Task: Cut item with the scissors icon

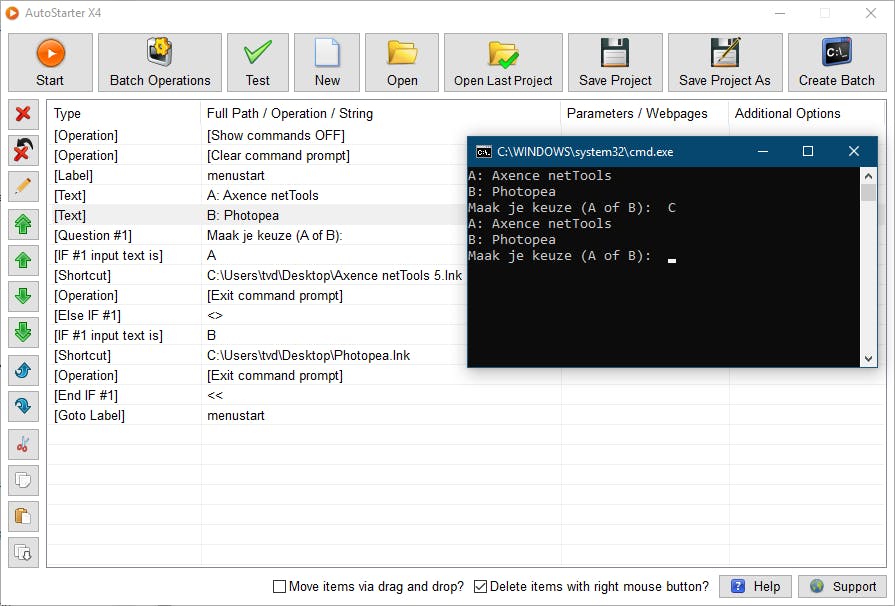Action: pyautogui.click(x=23, y=445)
